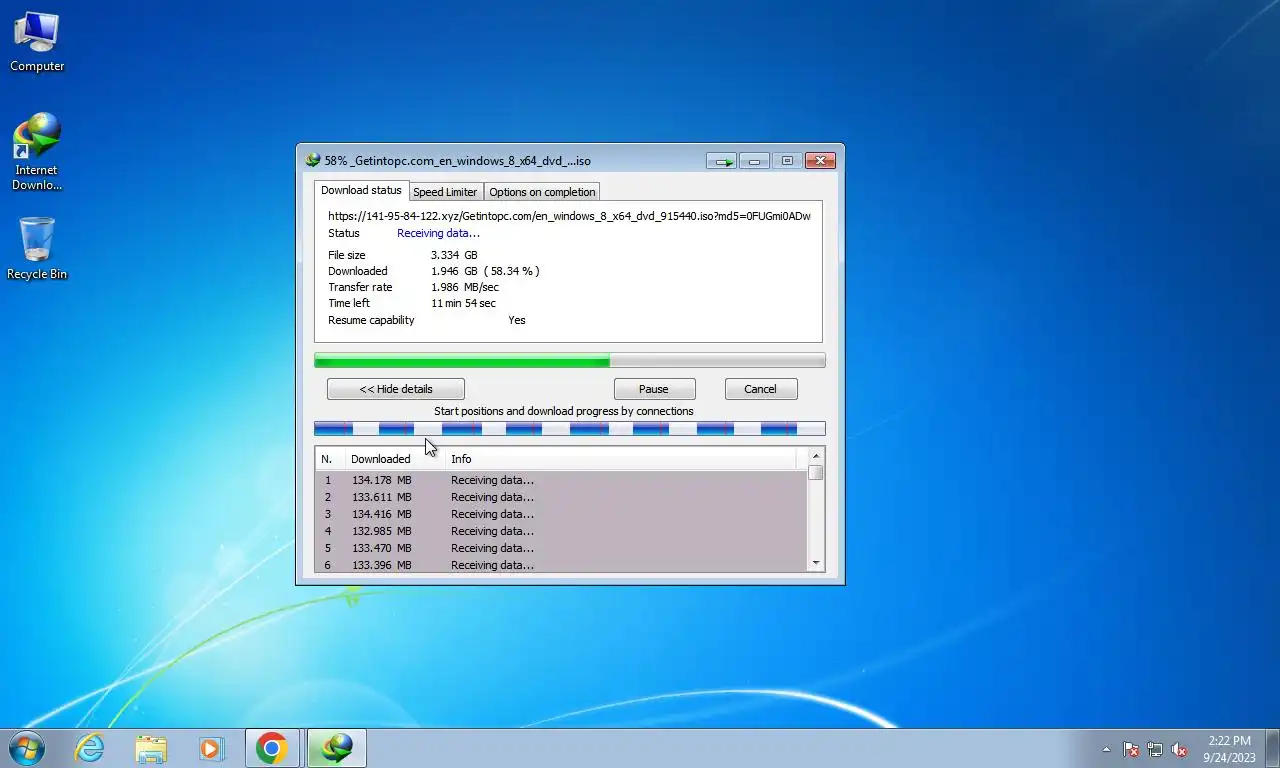Screen dimensions: 1280x768
Task: Select connection row with 133.470 MB
Action: (x=561, y=548)
